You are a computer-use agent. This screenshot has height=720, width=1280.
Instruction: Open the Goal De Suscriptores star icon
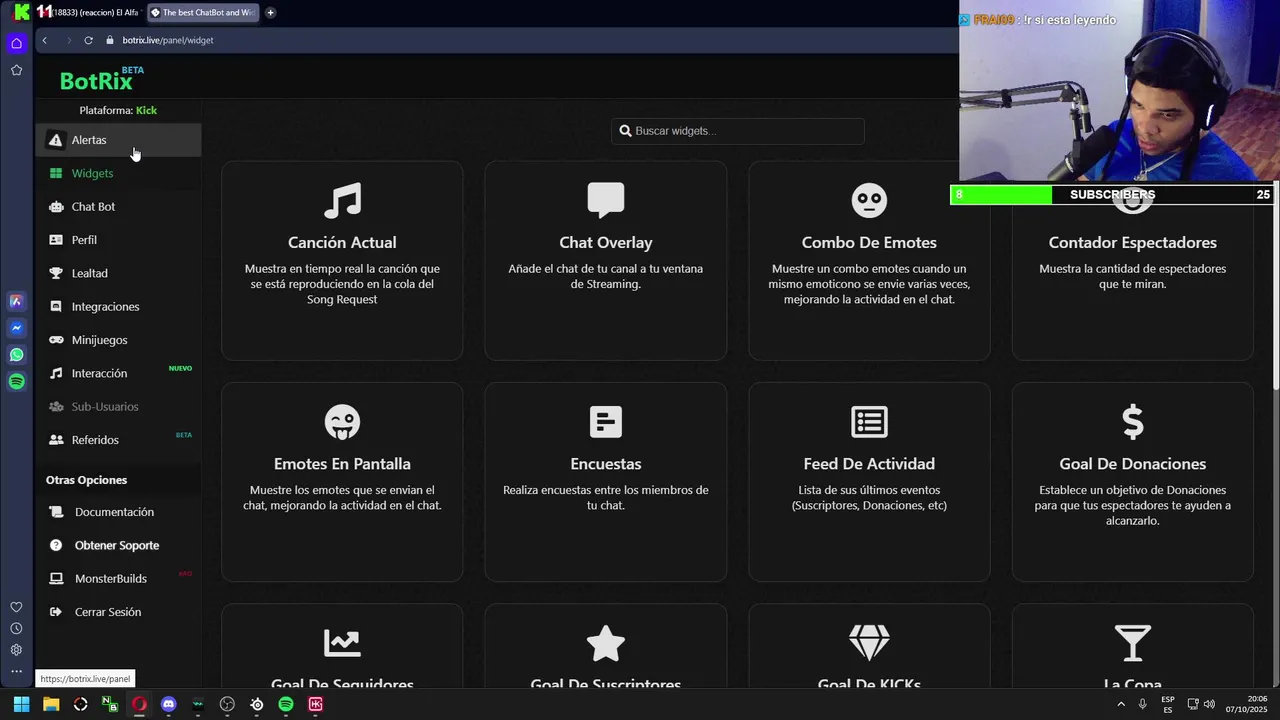(x=606, y=643)
